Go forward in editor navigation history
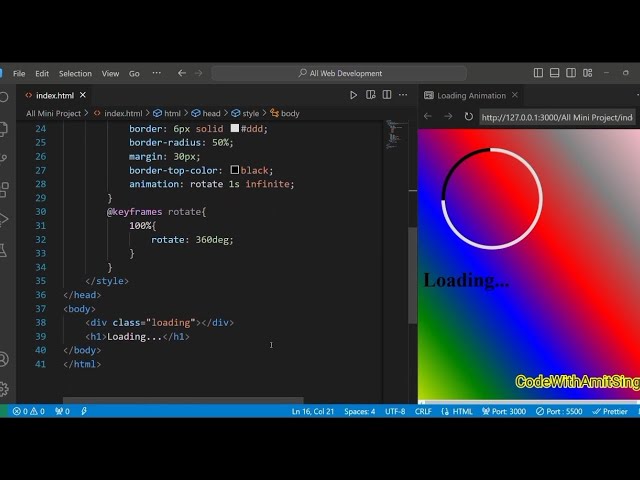 [198, 73]
